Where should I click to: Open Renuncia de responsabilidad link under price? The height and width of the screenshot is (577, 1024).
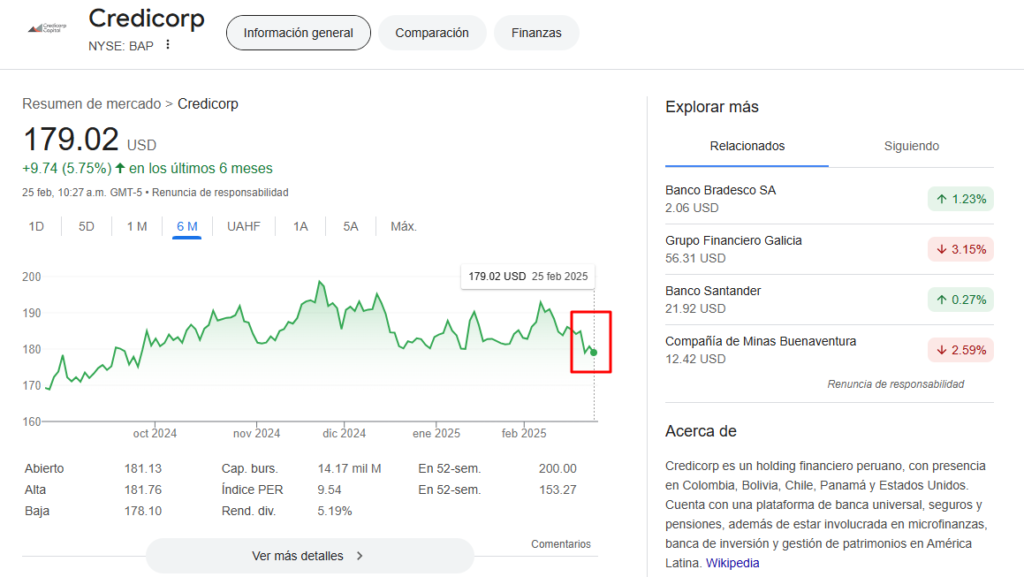coord(220,193)
